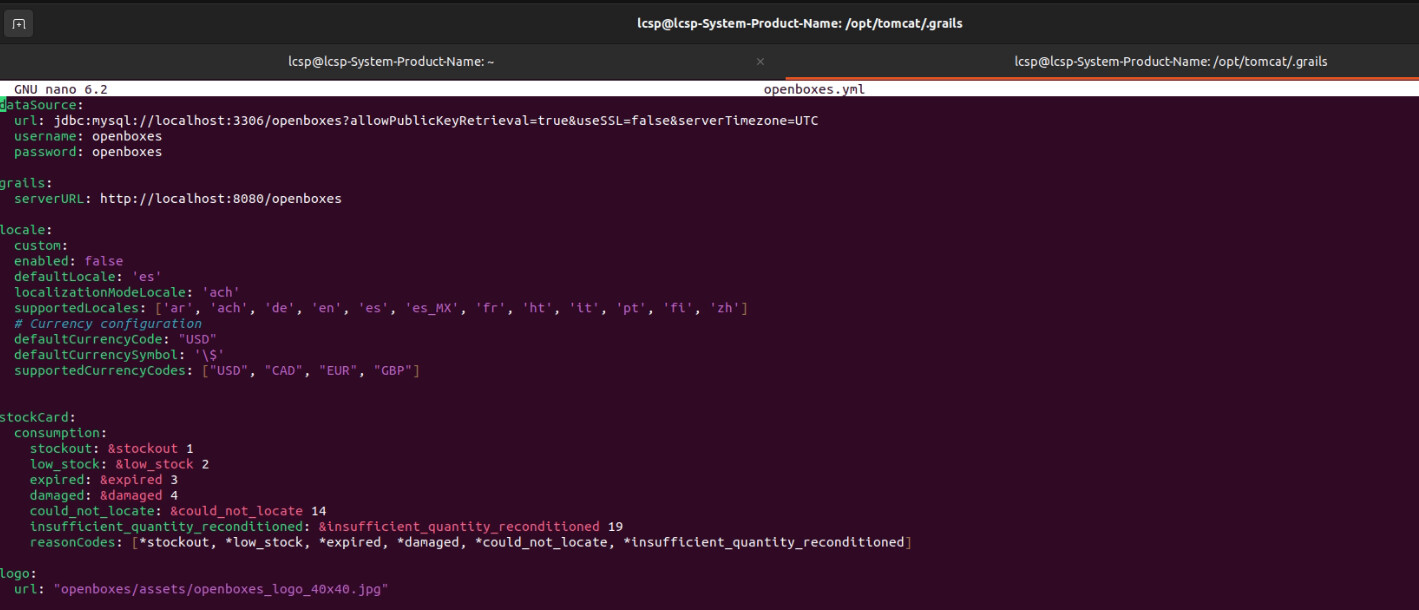
Task: Click the stockCard section key
Action: pyautogui.click(x=37, y=417)
